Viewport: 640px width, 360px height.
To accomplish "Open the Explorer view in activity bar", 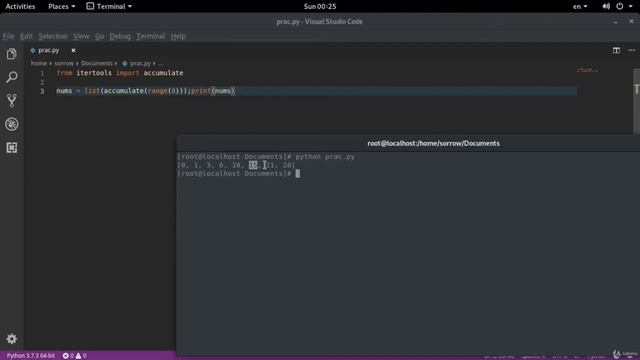I will coord(11,54).
